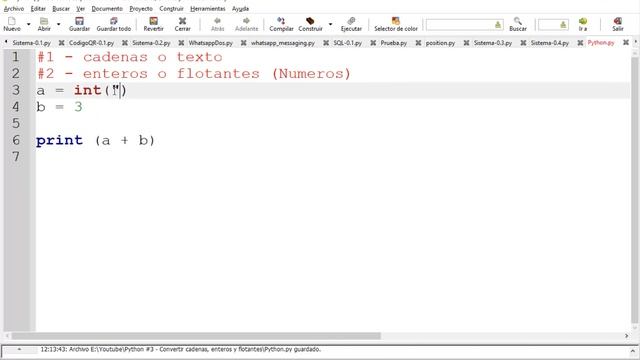Select the active Python.py tab
This screenshot has width=640, height=360.
(601, 43)
